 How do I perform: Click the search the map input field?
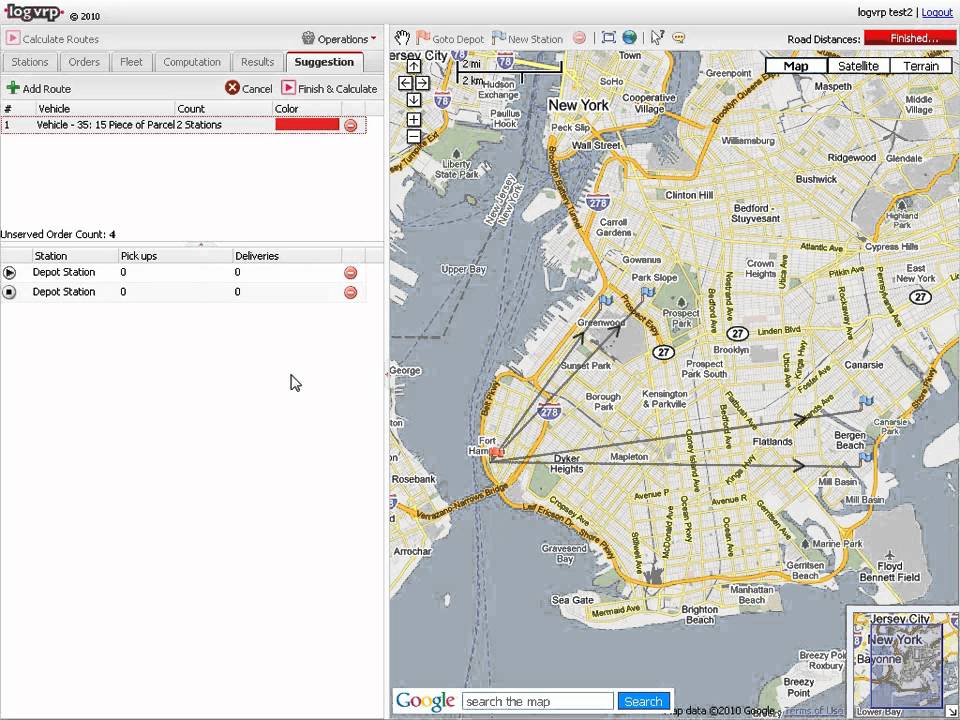(538, 701)
